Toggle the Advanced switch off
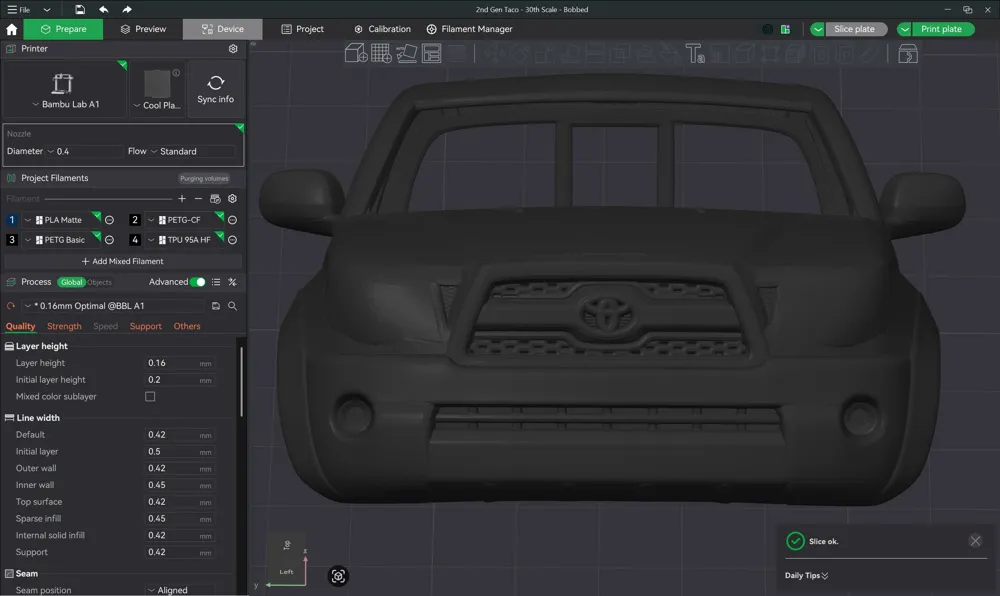 [198, 282]
